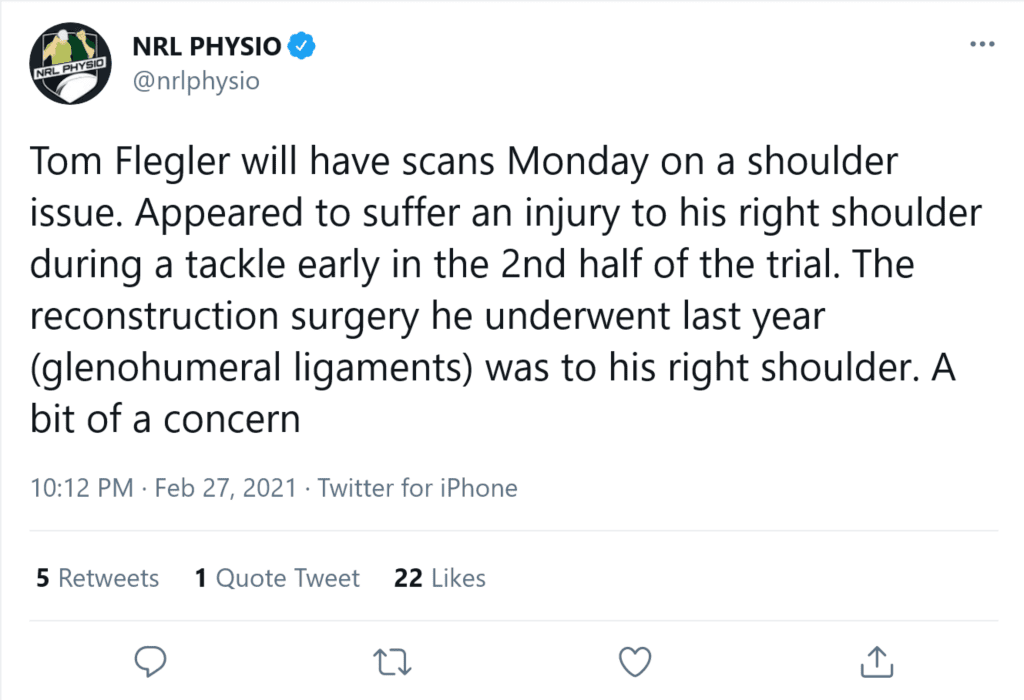Click the Twitter for iPhone source
The image size is (1024, 700).
[417, 488]
